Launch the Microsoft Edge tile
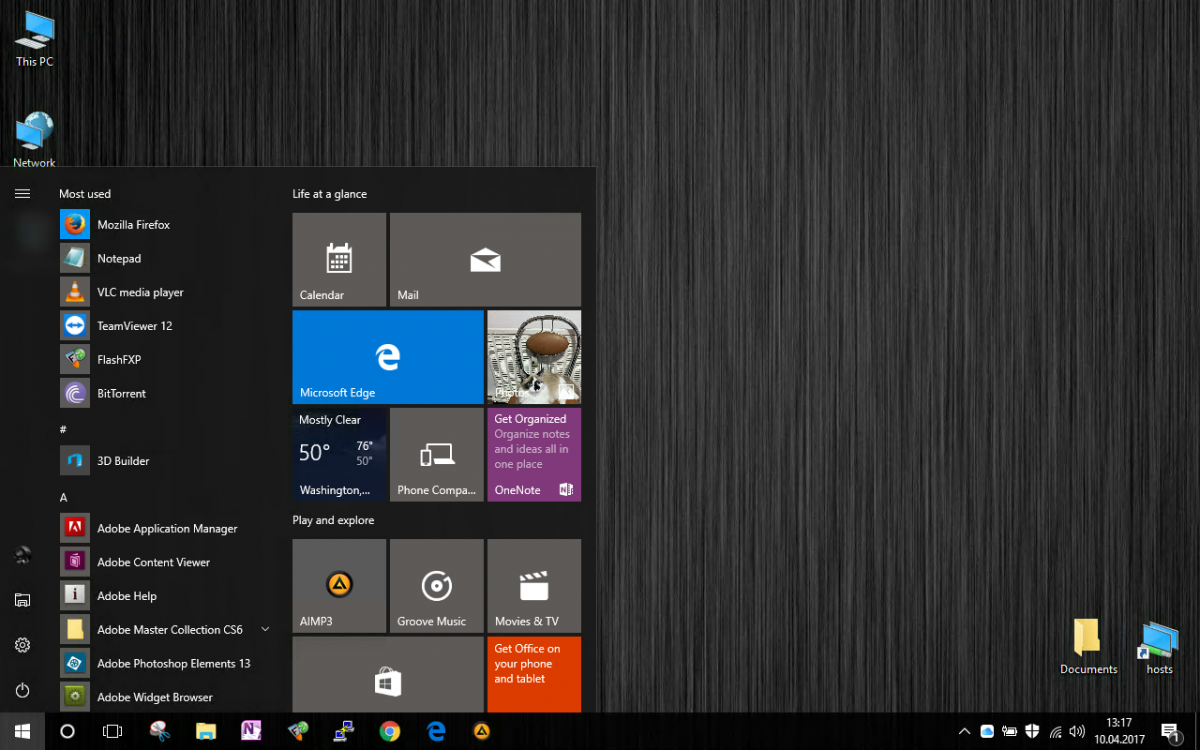 [x=388, y=357]
